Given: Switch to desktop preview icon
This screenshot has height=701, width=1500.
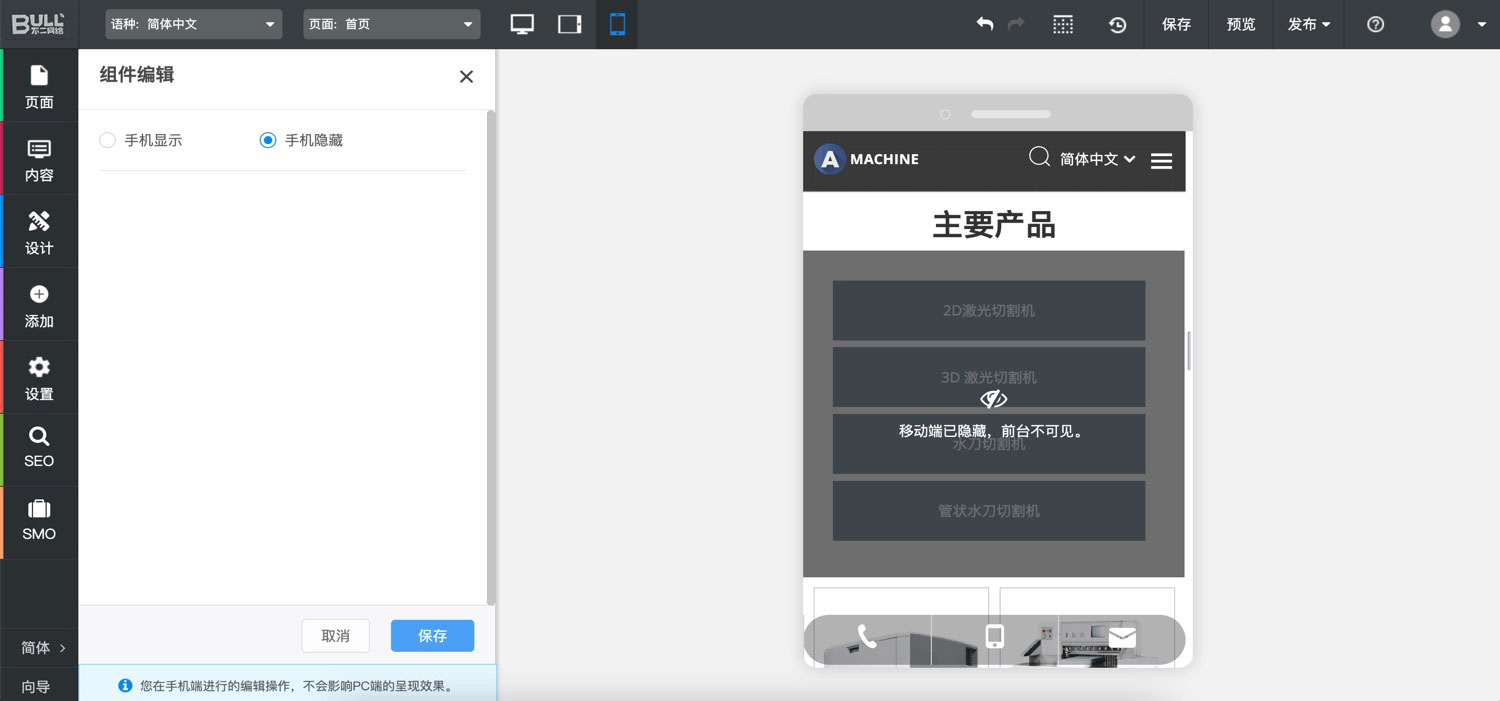Looking at the screenshot, I should (522, 24).
